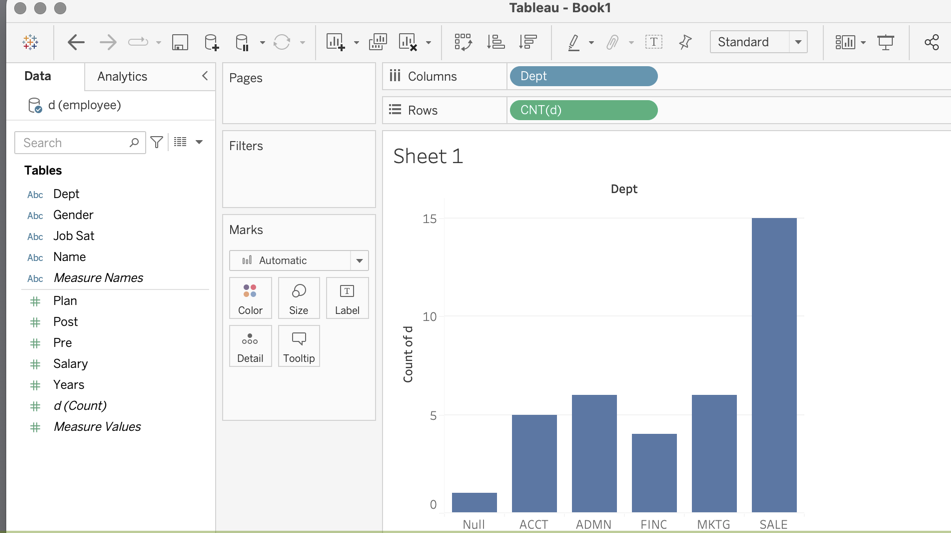Toggle presentation mode

(x=886, y=42)
